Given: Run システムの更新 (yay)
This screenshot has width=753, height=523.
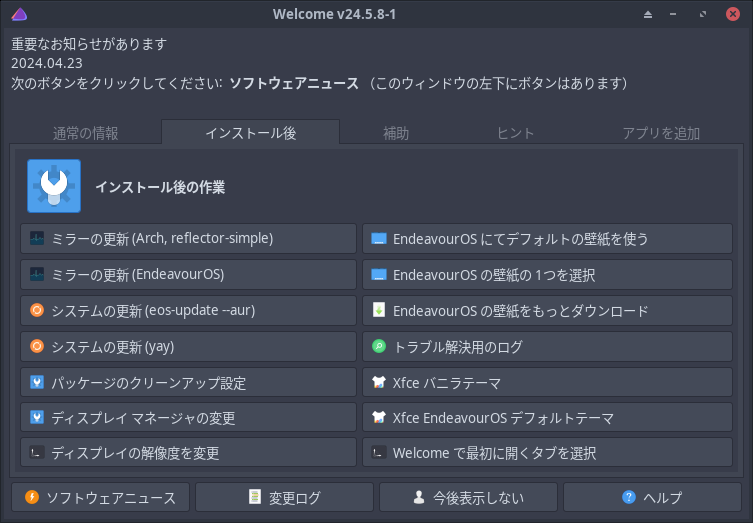Looking at the screenshot, I should click(188, 346).
